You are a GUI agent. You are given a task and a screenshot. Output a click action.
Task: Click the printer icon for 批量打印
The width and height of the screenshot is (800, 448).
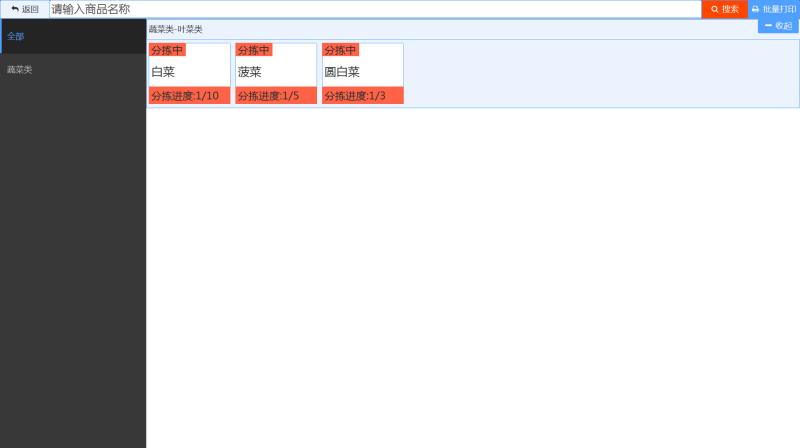[x=756, y=9]
